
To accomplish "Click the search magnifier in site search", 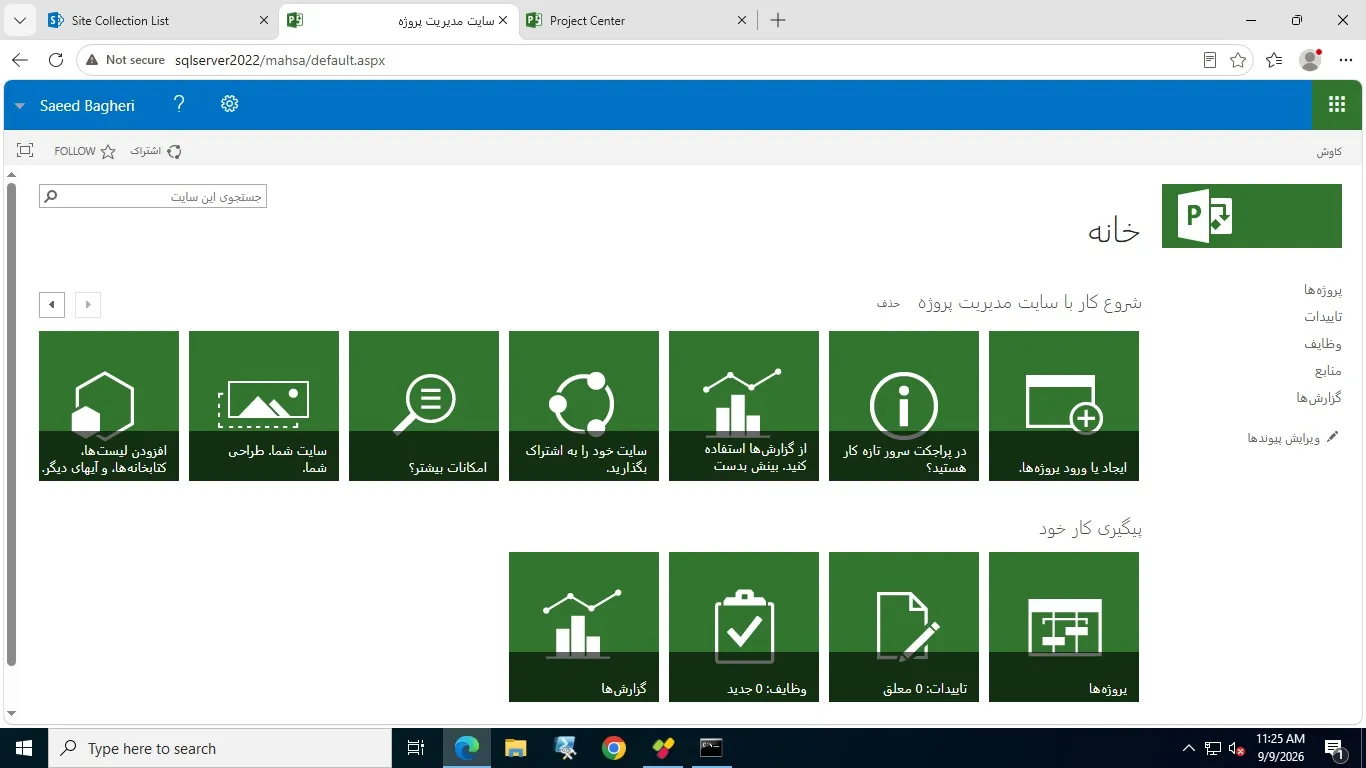I will pos(51,197).
